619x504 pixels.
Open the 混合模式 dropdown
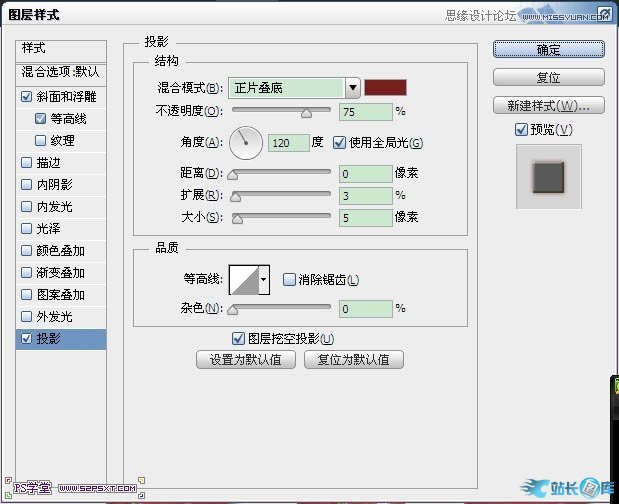tap(293, 87)
